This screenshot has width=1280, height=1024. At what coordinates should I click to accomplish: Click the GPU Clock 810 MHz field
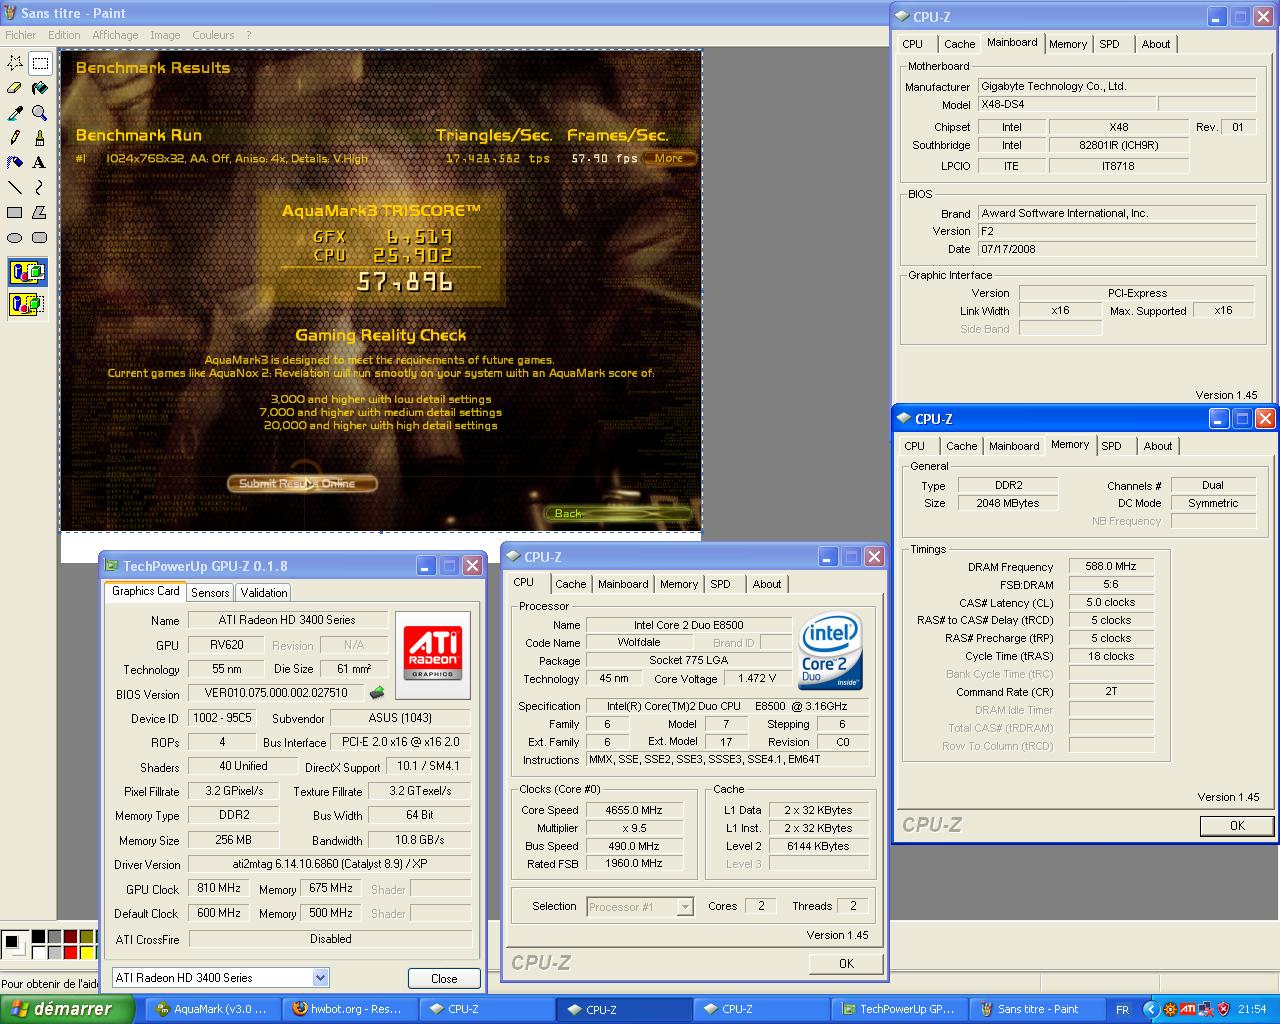[x=219, y=888]
